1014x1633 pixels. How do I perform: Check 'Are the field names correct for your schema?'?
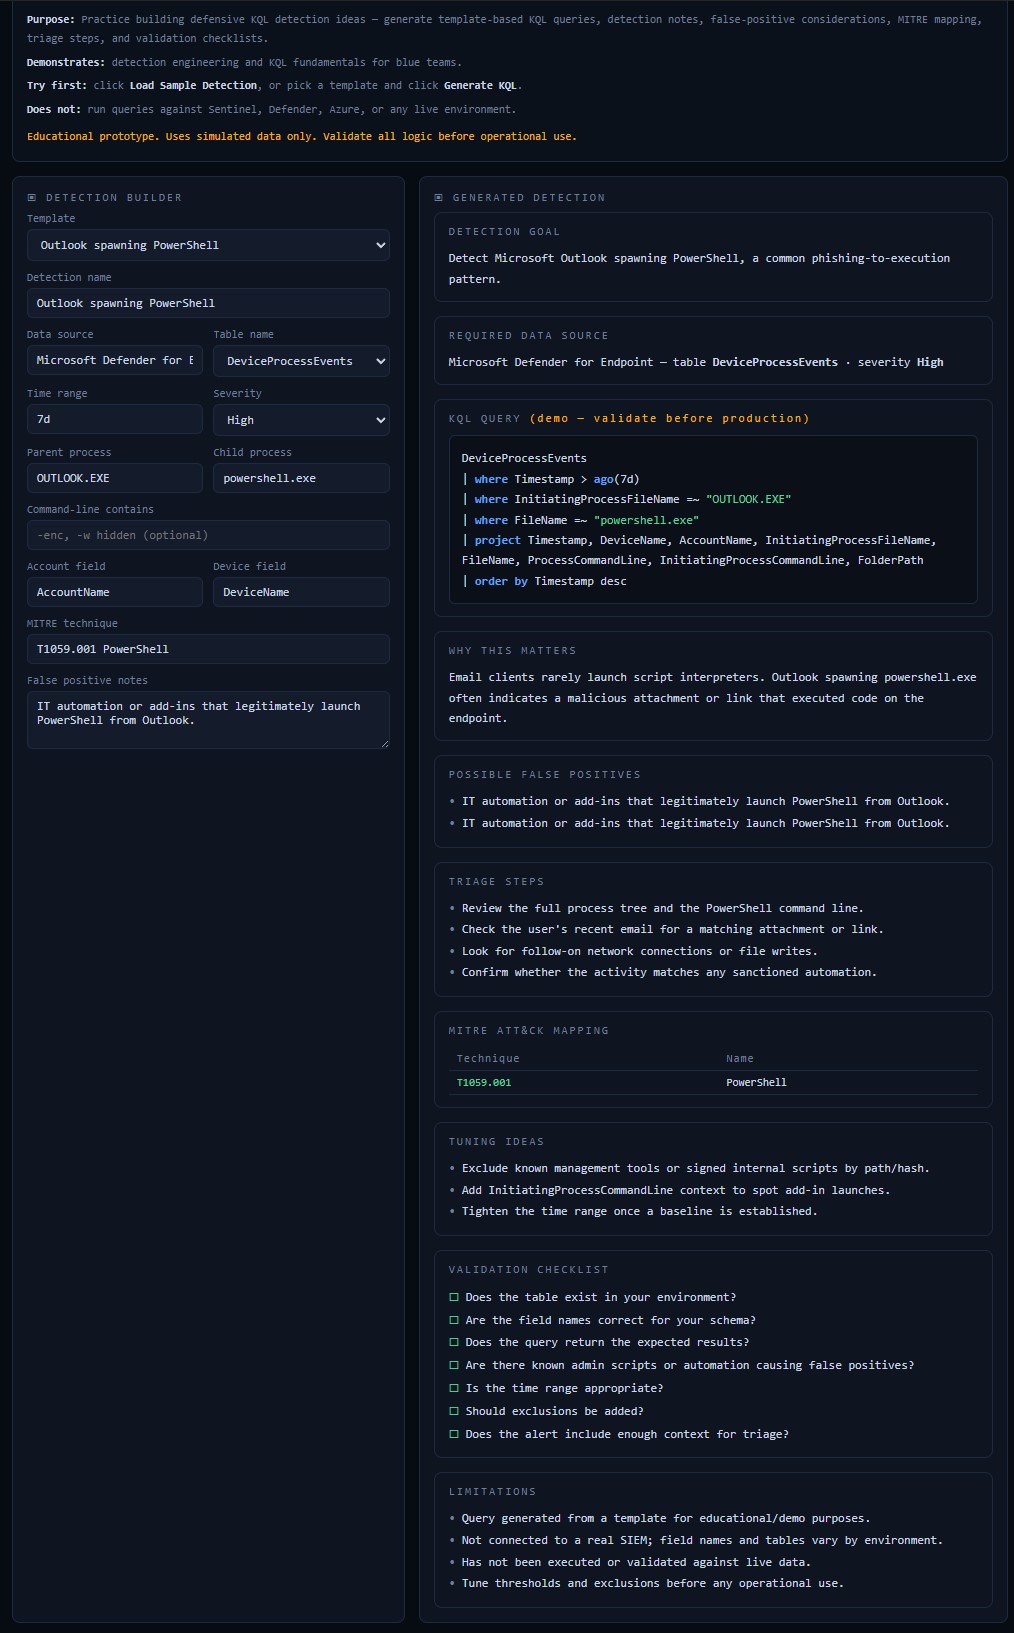454,1320
